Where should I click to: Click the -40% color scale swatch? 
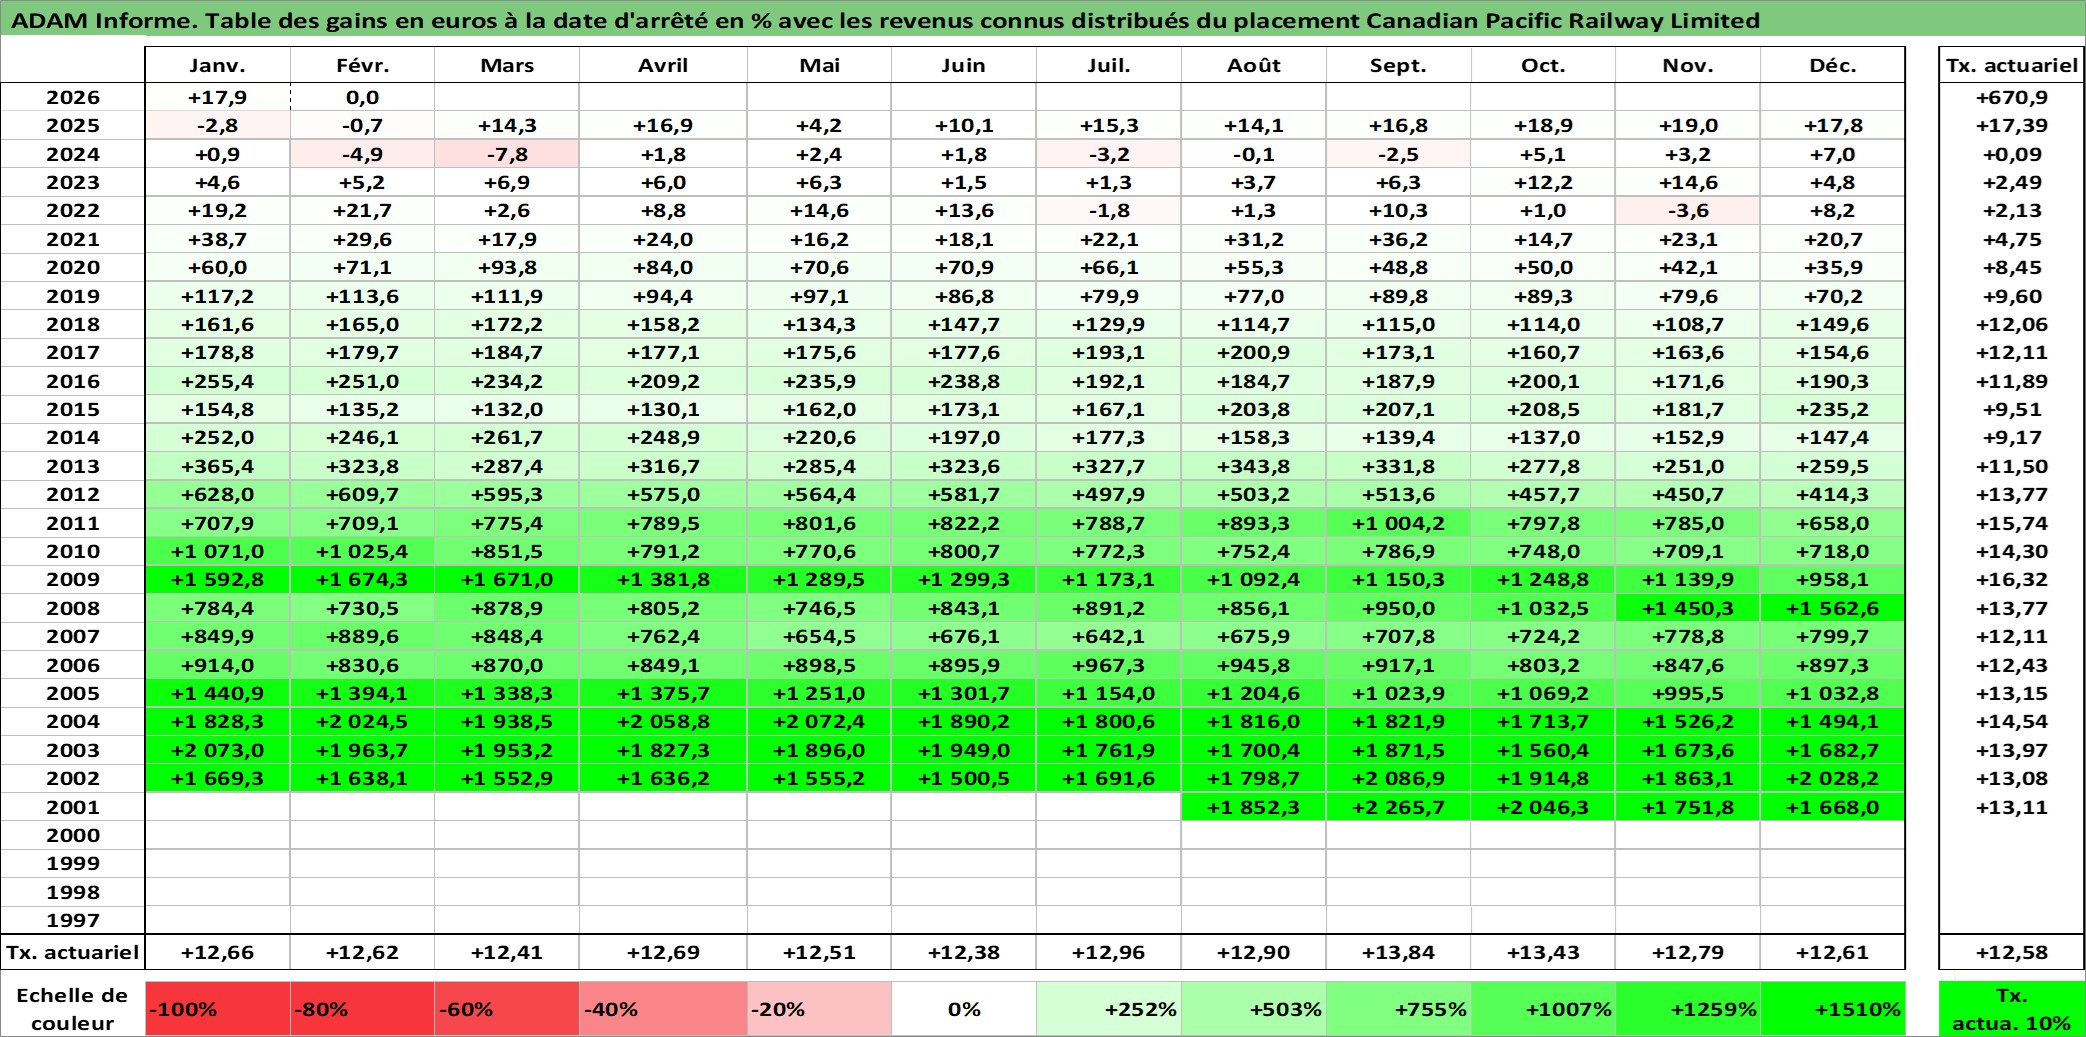[x=663, y=1009]
